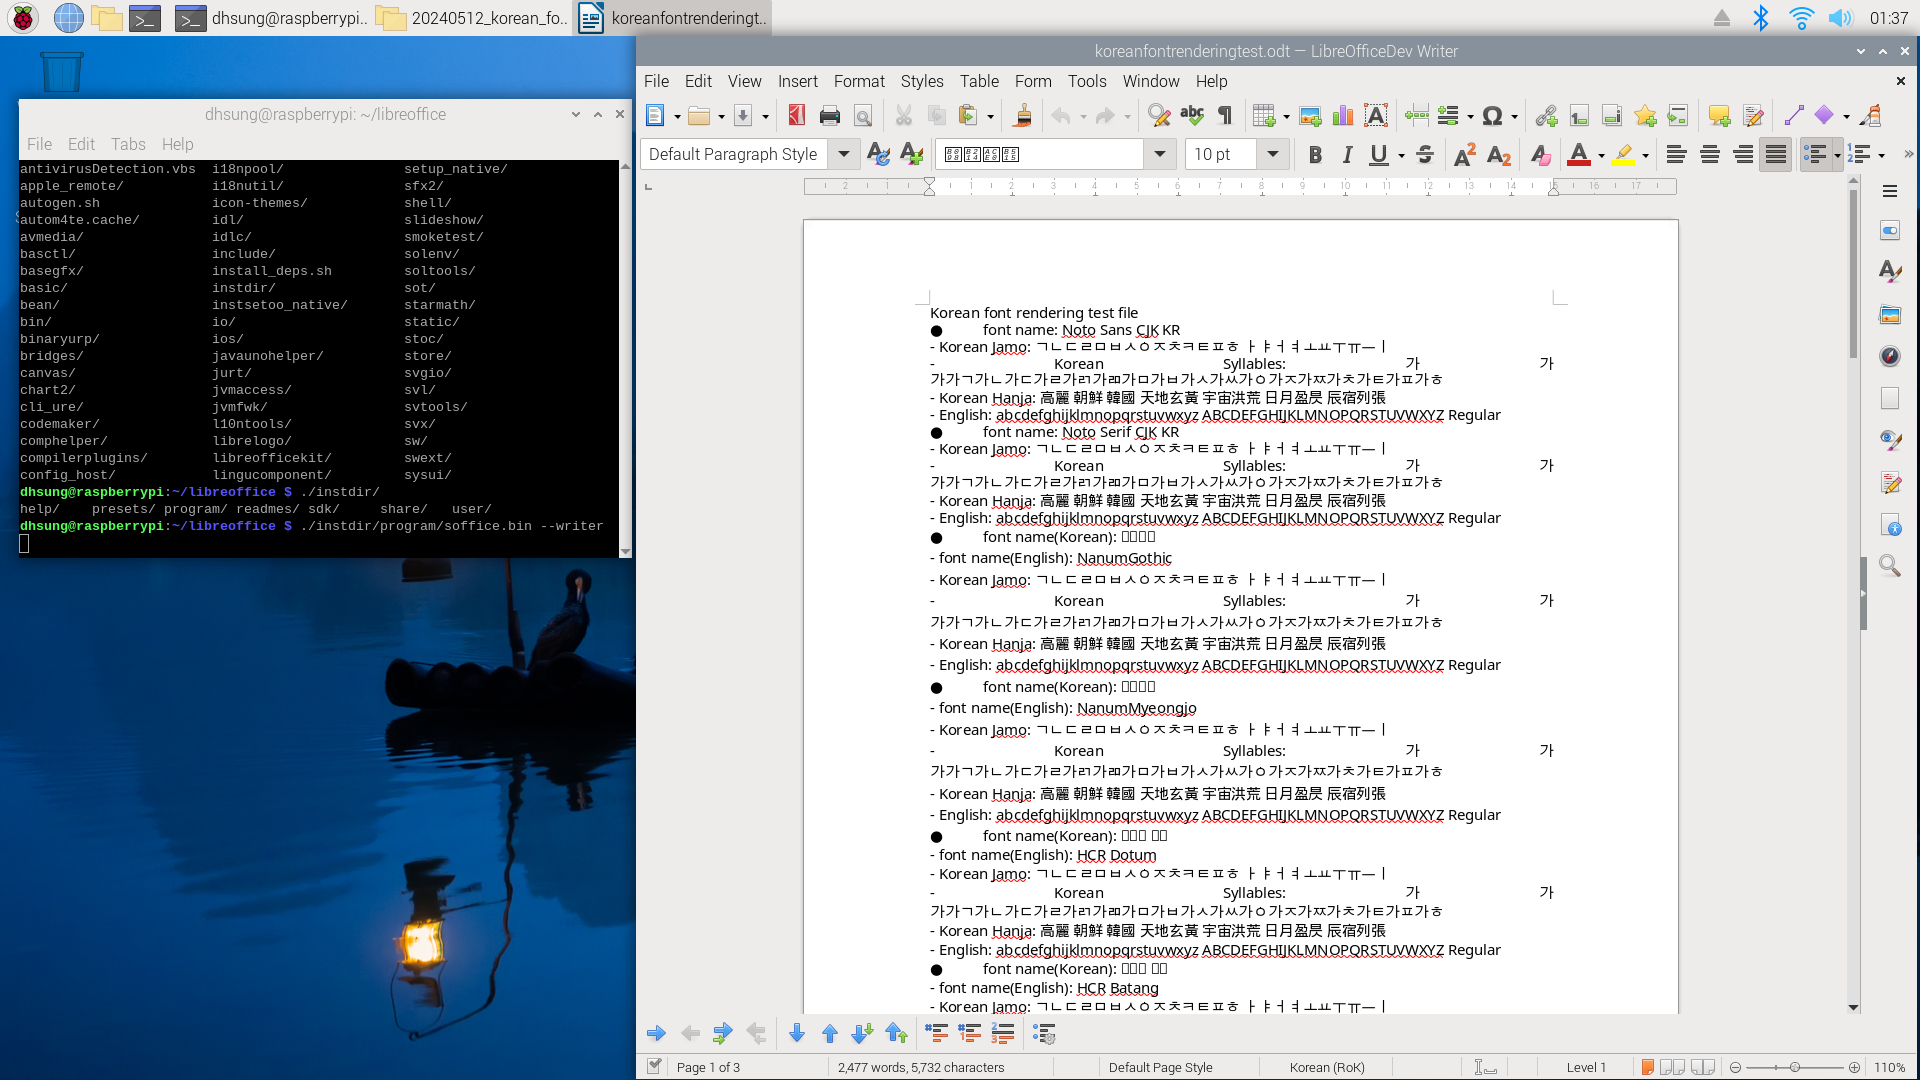Image resolution: width=1920 pixels, height=1080 pixels.
Task: Toggle Underline formatting
Action: tap(1379, 154)
